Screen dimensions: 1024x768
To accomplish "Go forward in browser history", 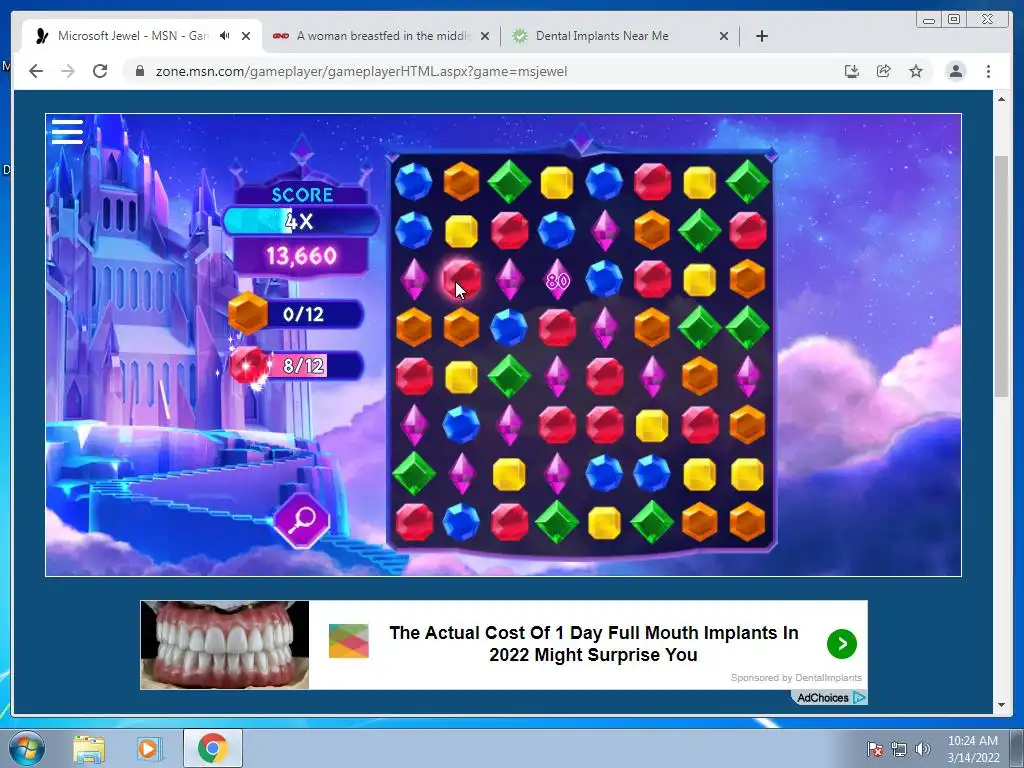I will click(x=68, y=71).
